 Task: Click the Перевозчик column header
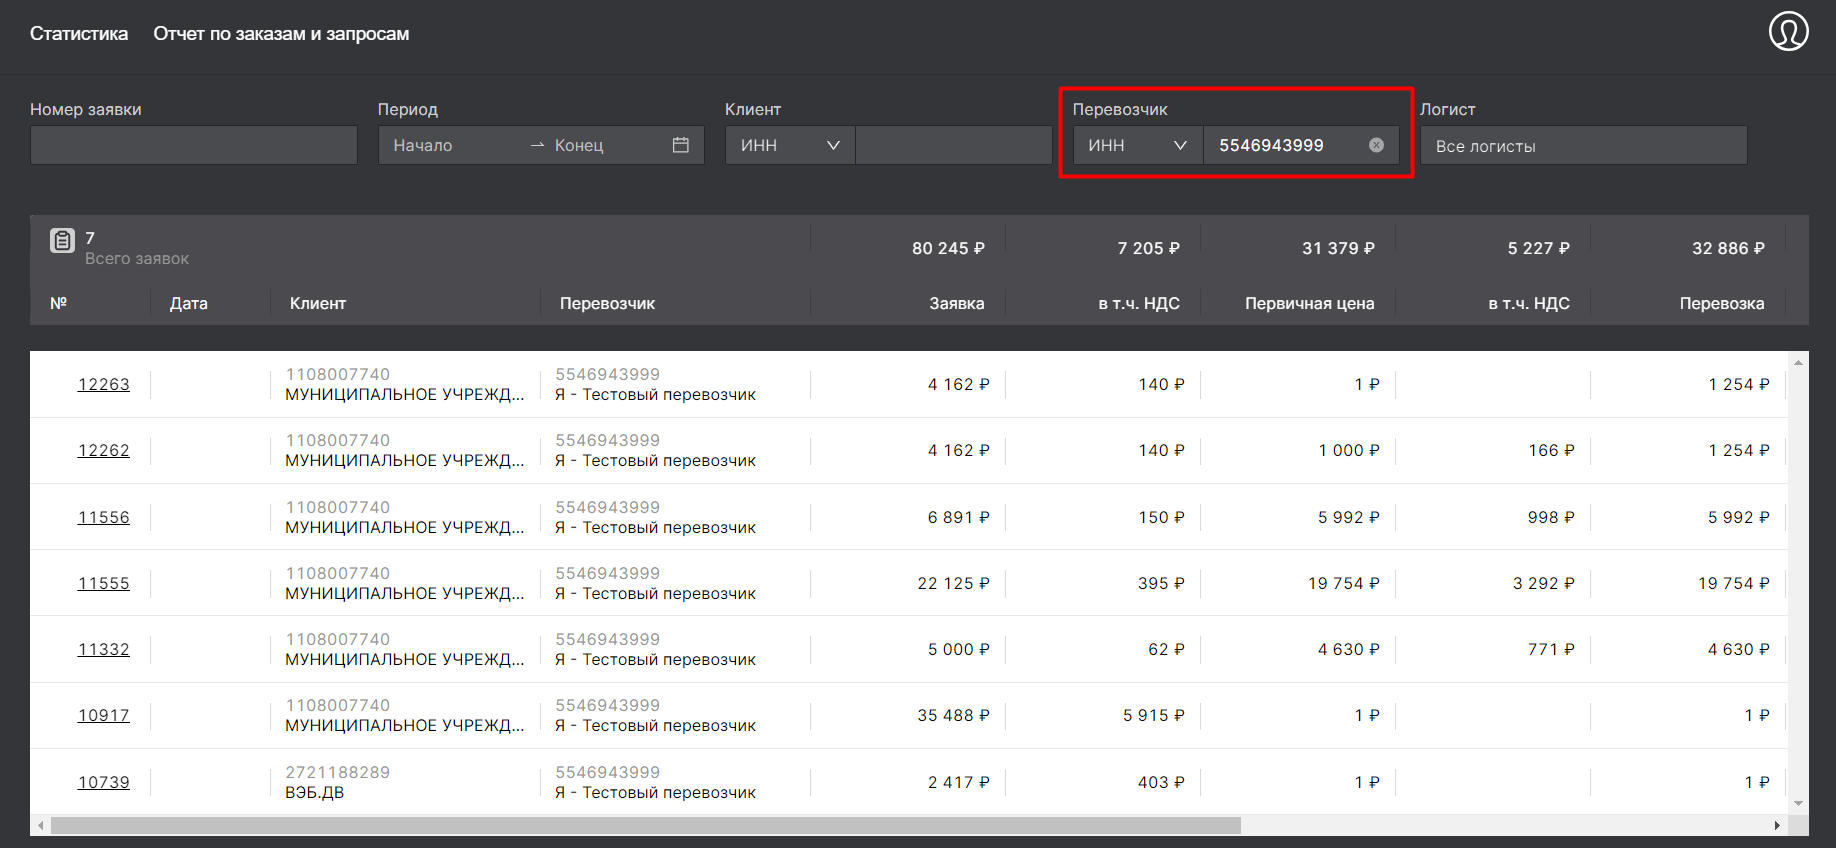607,303
